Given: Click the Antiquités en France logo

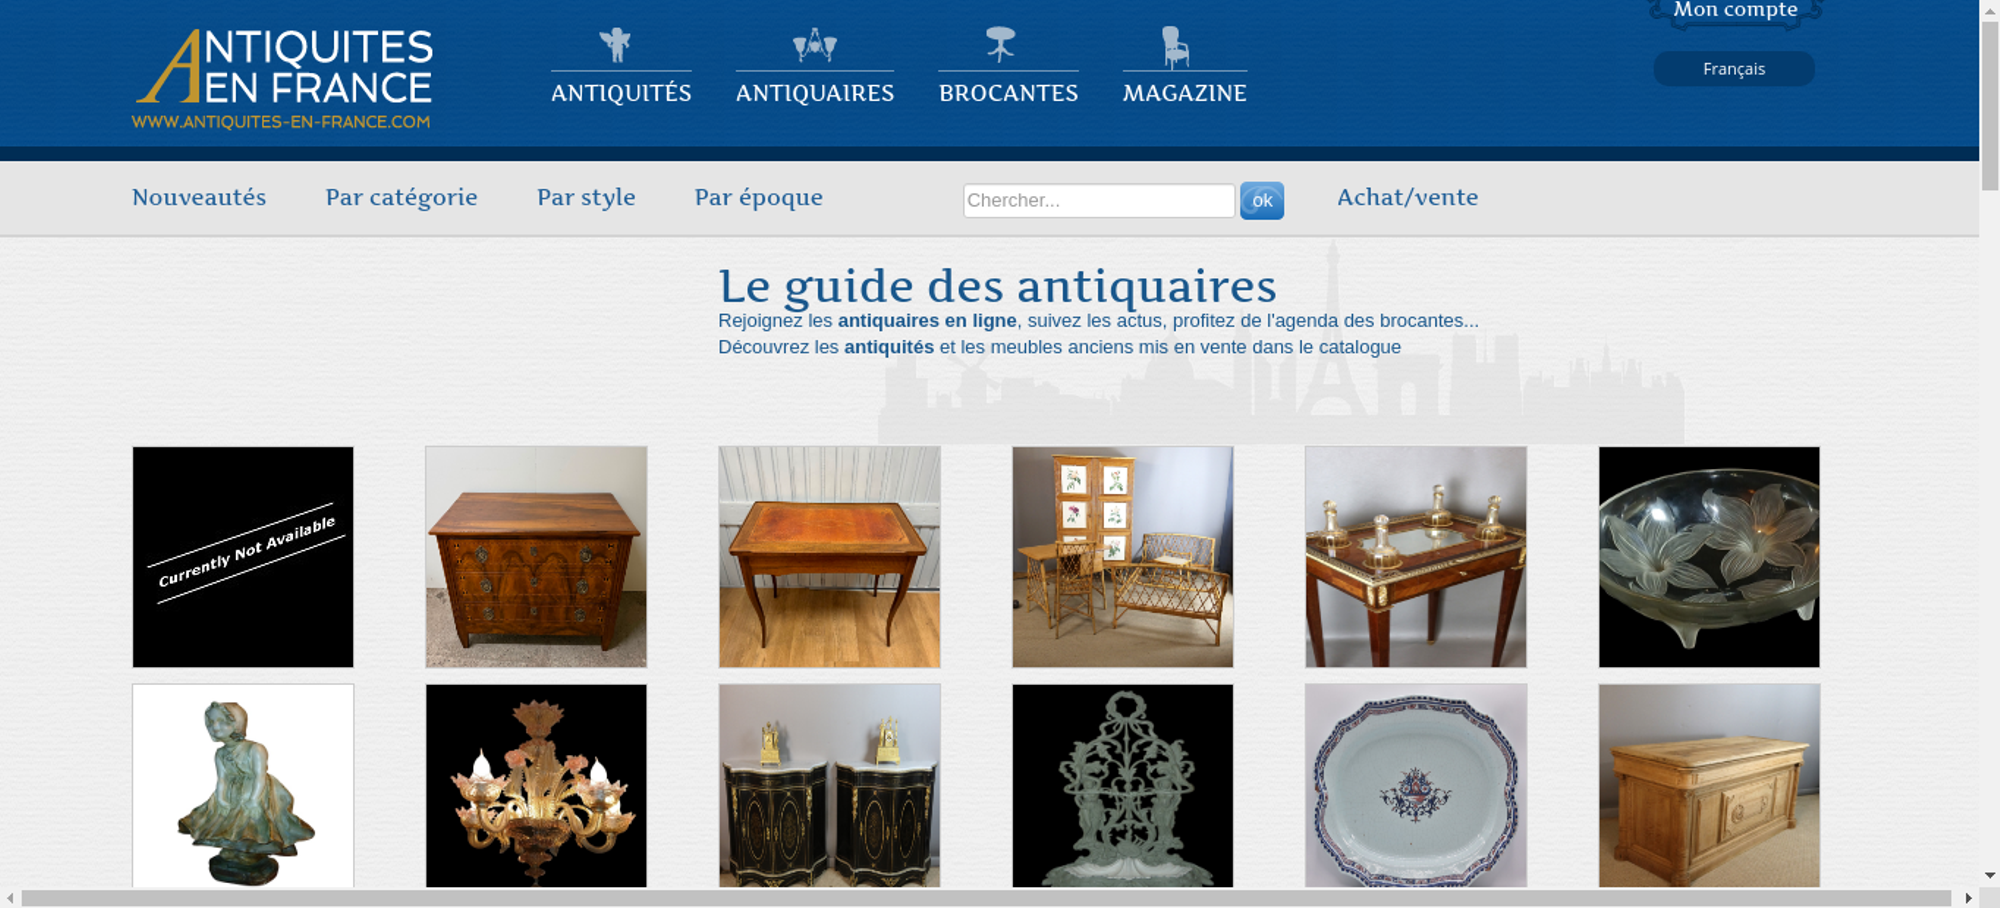Looking at the screenshot, I should click(x=283, y=79).
